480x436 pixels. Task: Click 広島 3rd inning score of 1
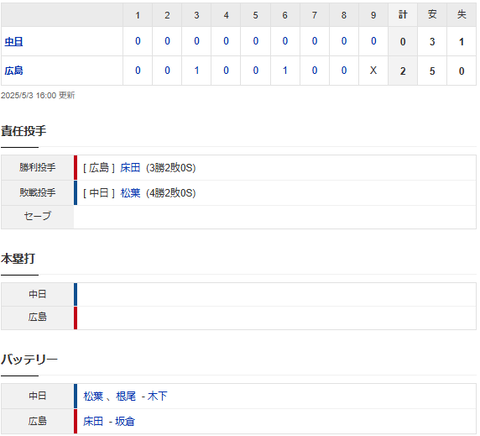pyautogui.click(x=197, y=71)
